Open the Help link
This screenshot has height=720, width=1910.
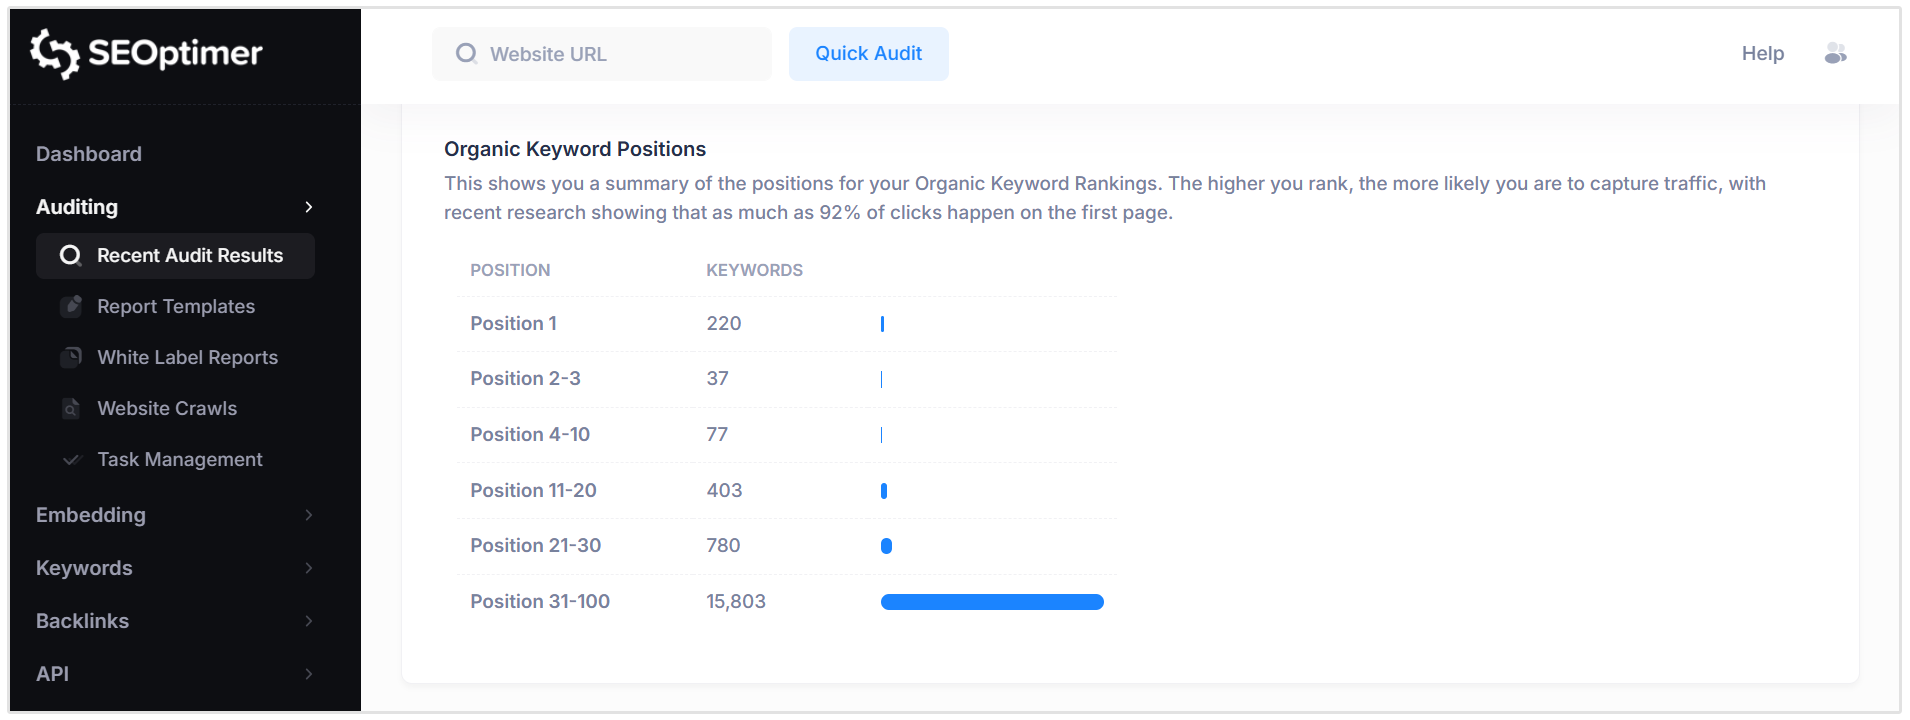tap(1762, 53)
